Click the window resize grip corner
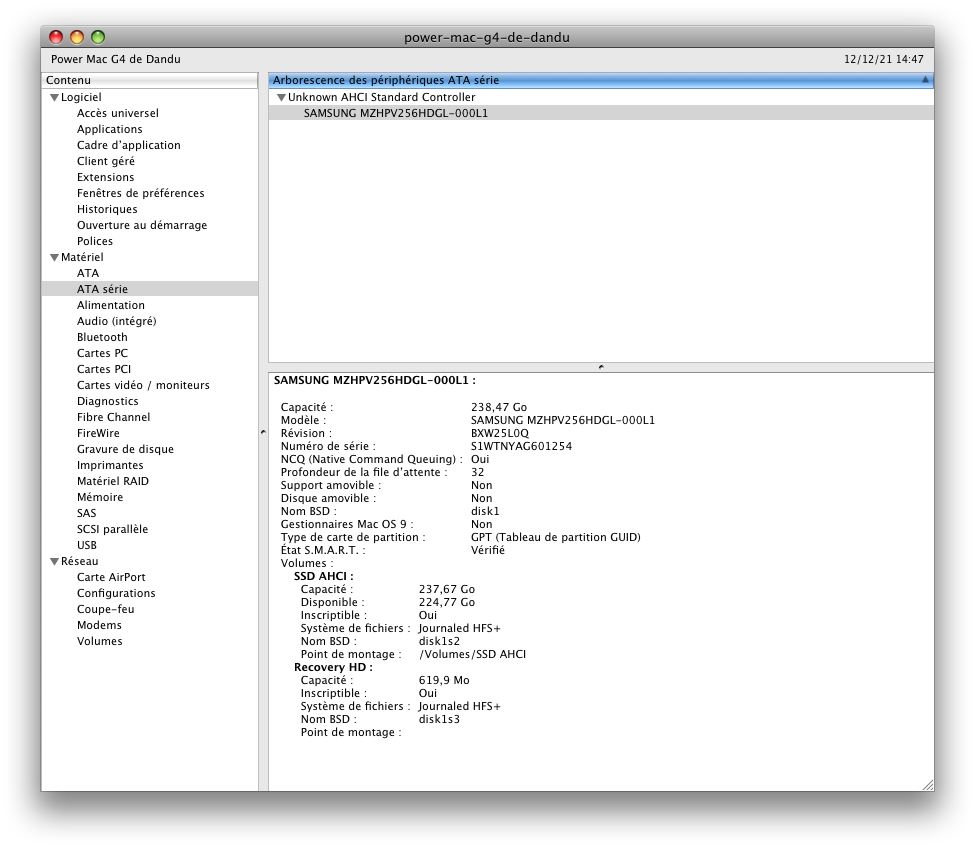Screen dimensions: 975x847 [x=926, y=784]
